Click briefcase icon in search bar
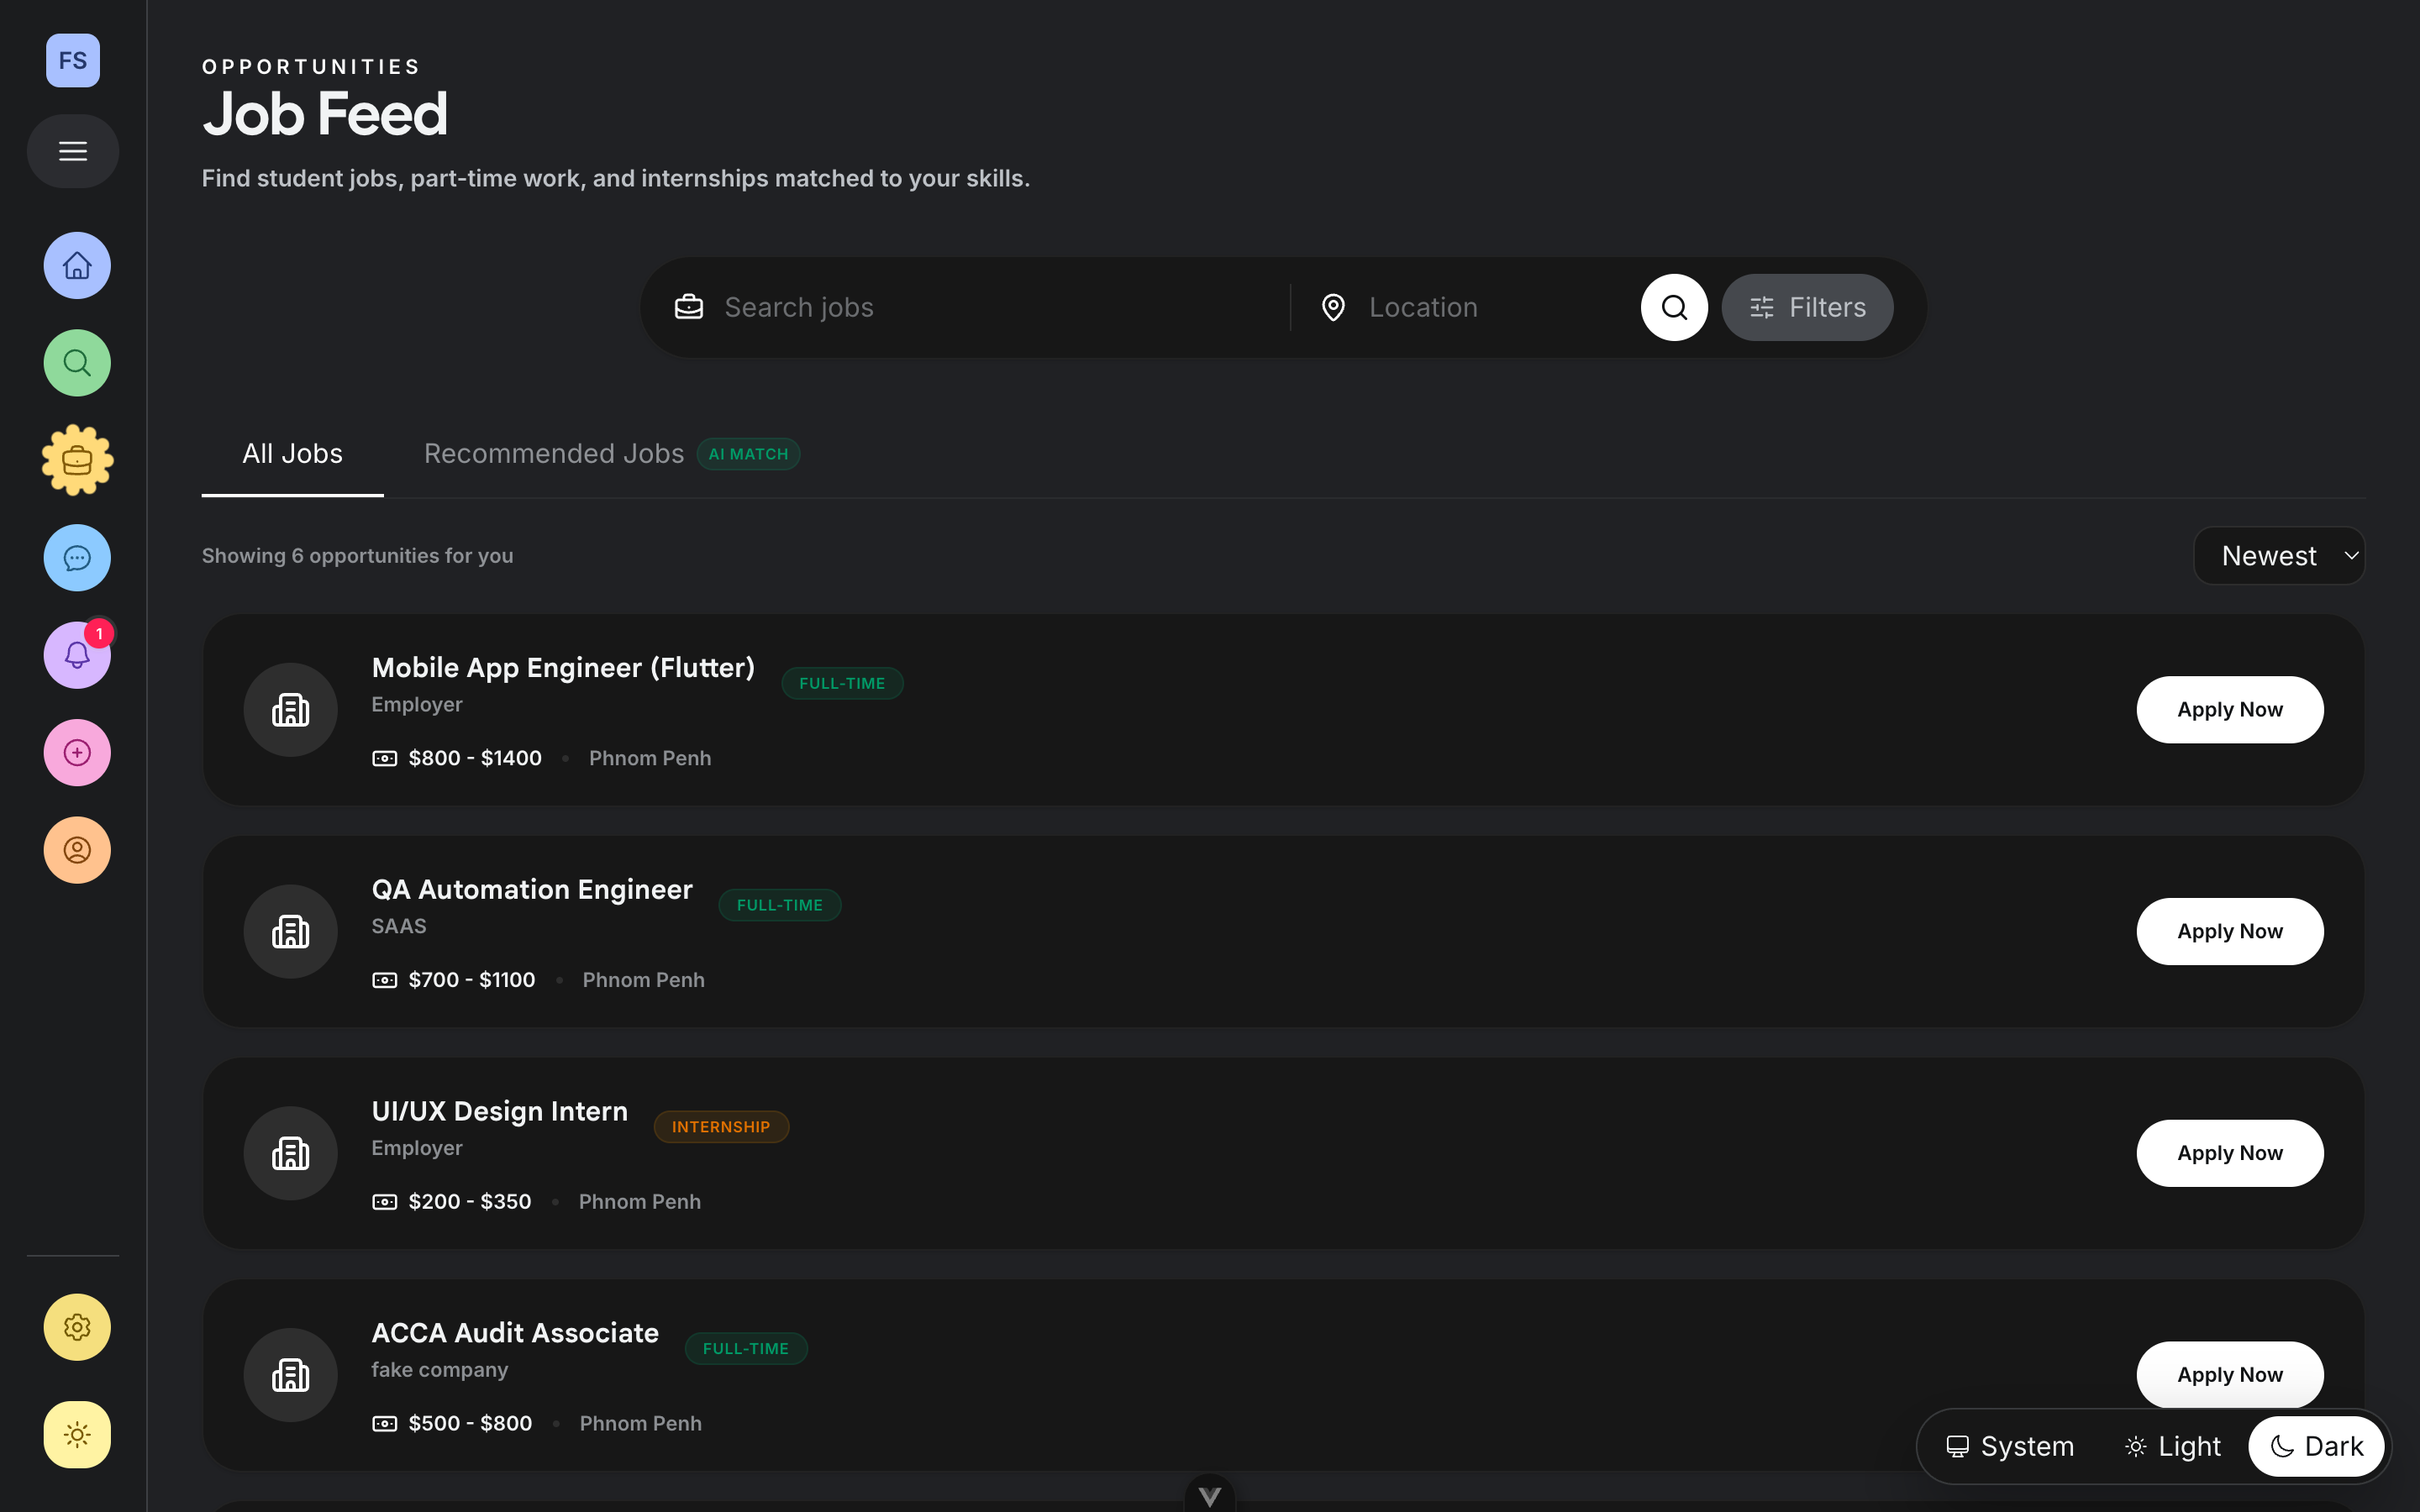The width and height of the screenshot is (2420, 1512). [689, 307]
